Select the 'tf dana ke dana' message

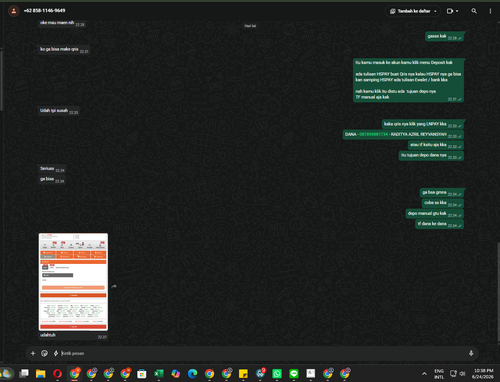439,224
